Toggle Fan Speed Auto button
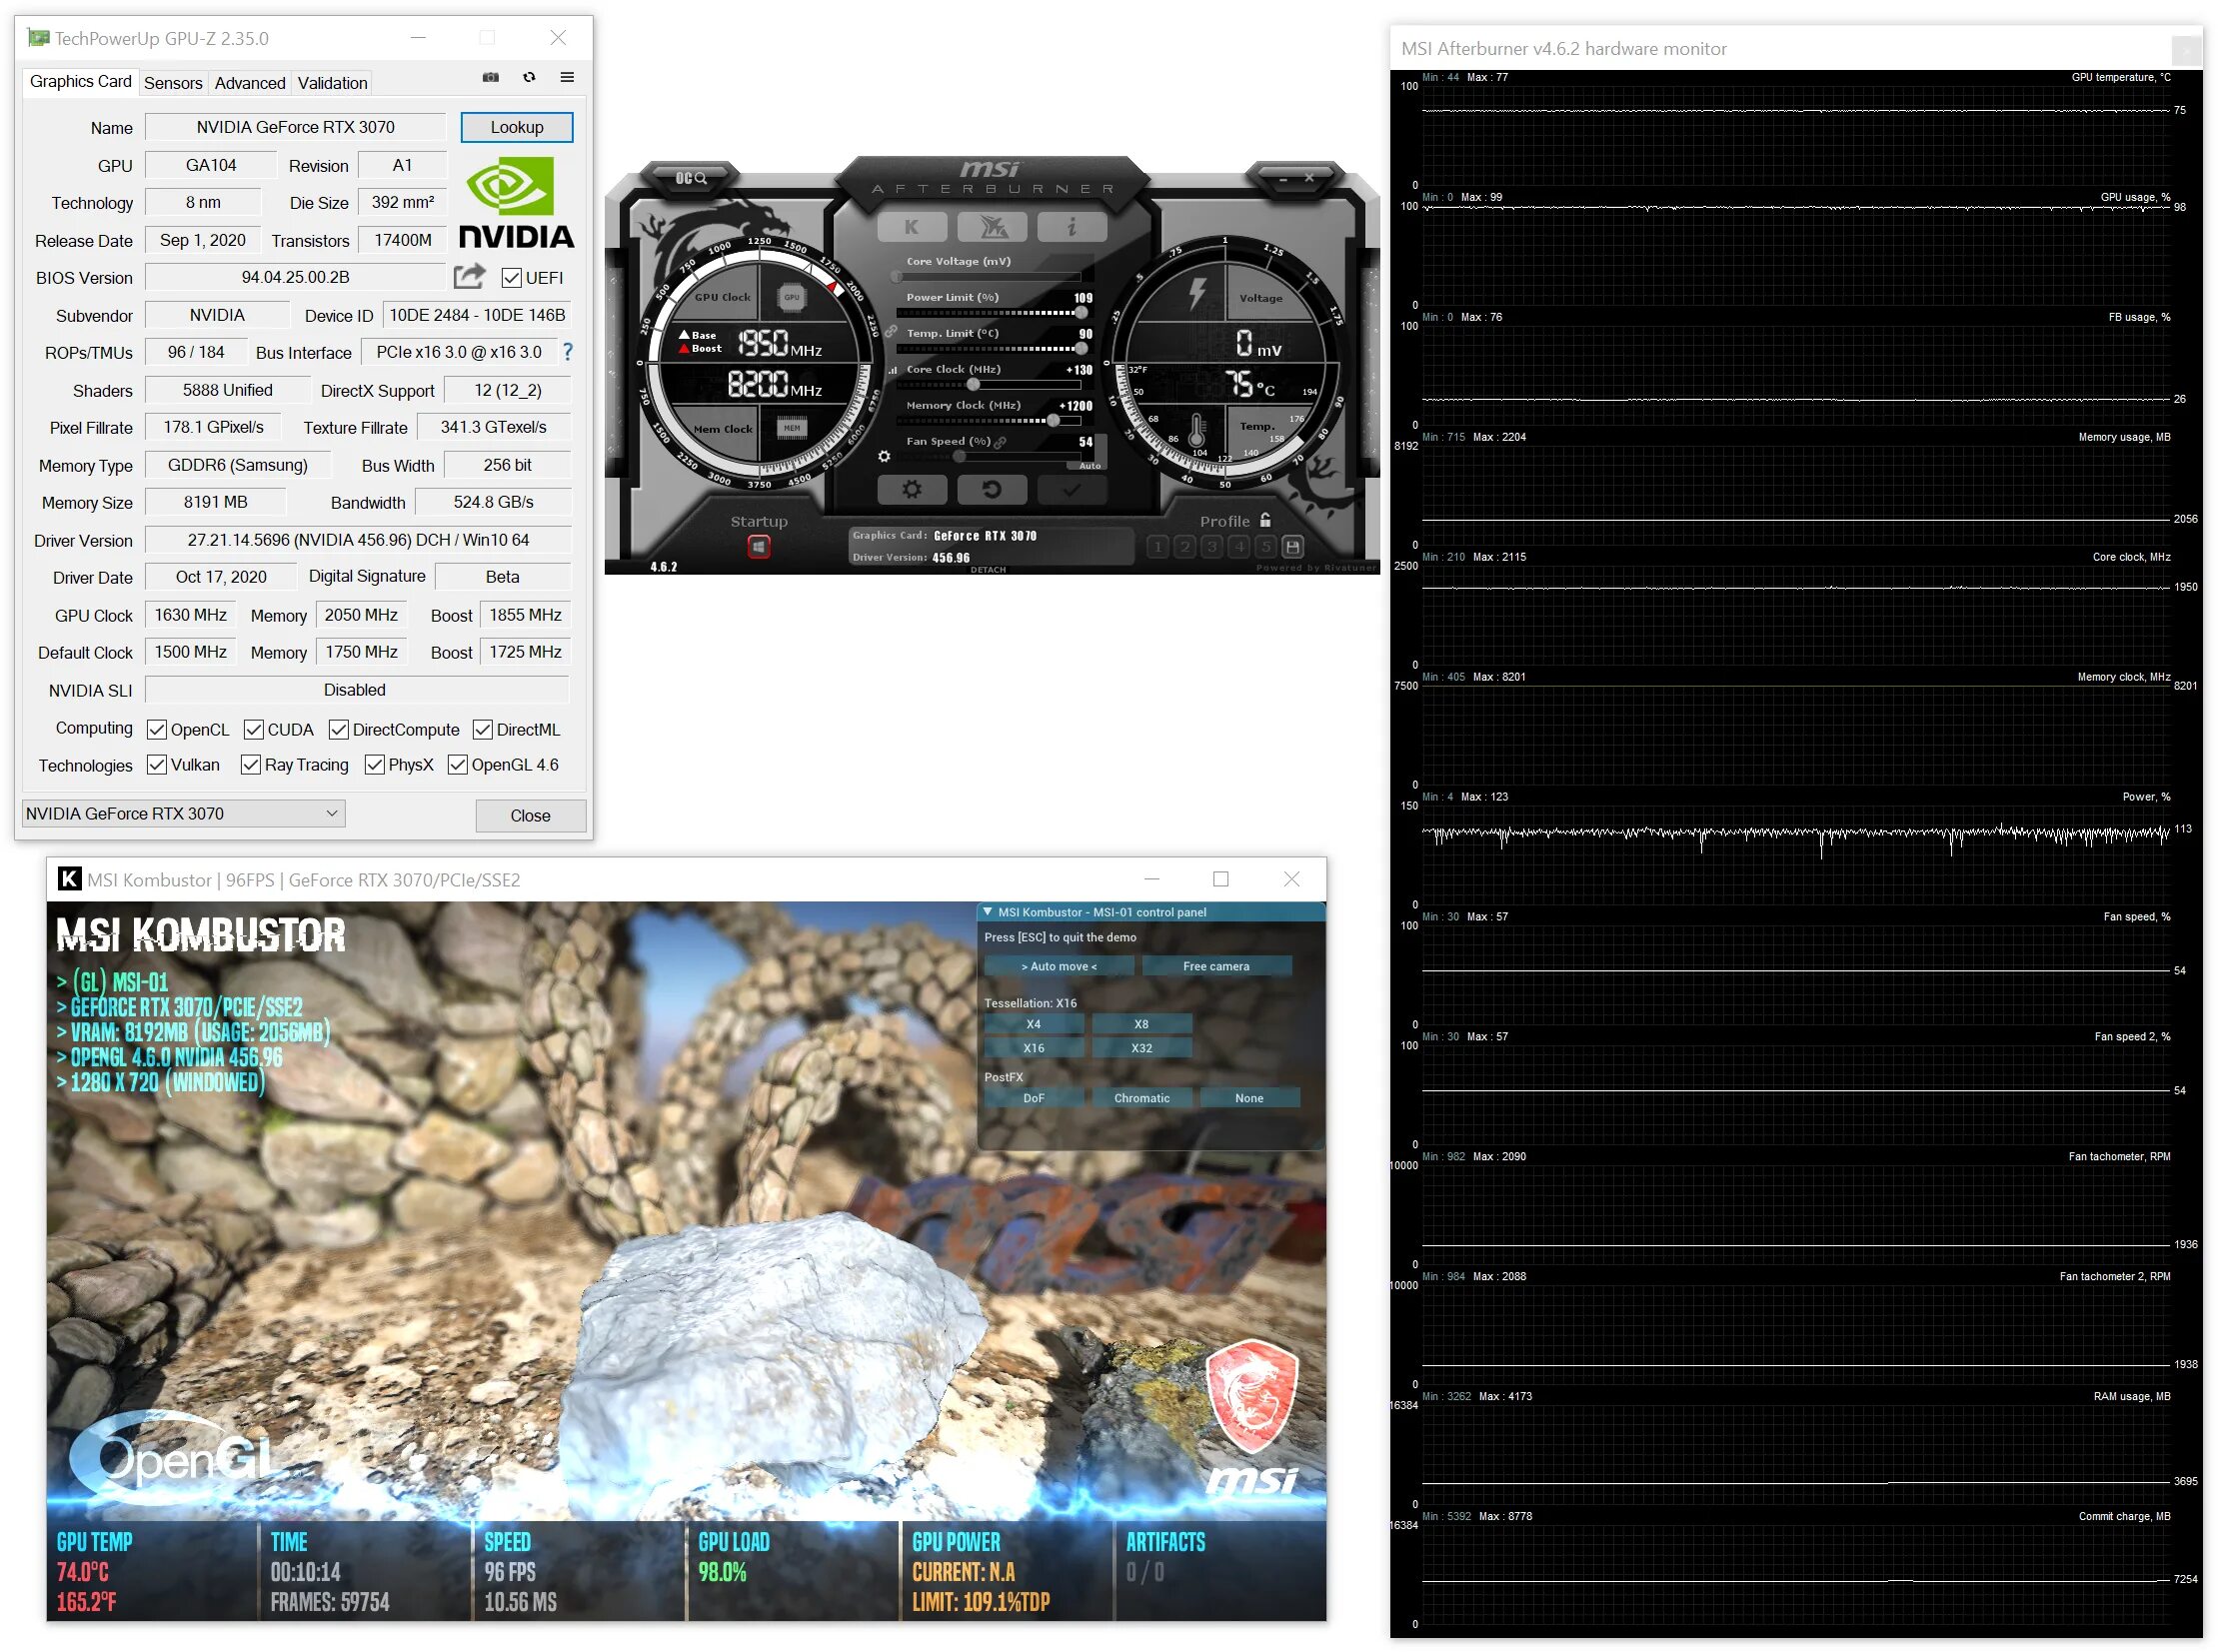This screenshot has height=1652, width=2218. tap(1090, 466)
